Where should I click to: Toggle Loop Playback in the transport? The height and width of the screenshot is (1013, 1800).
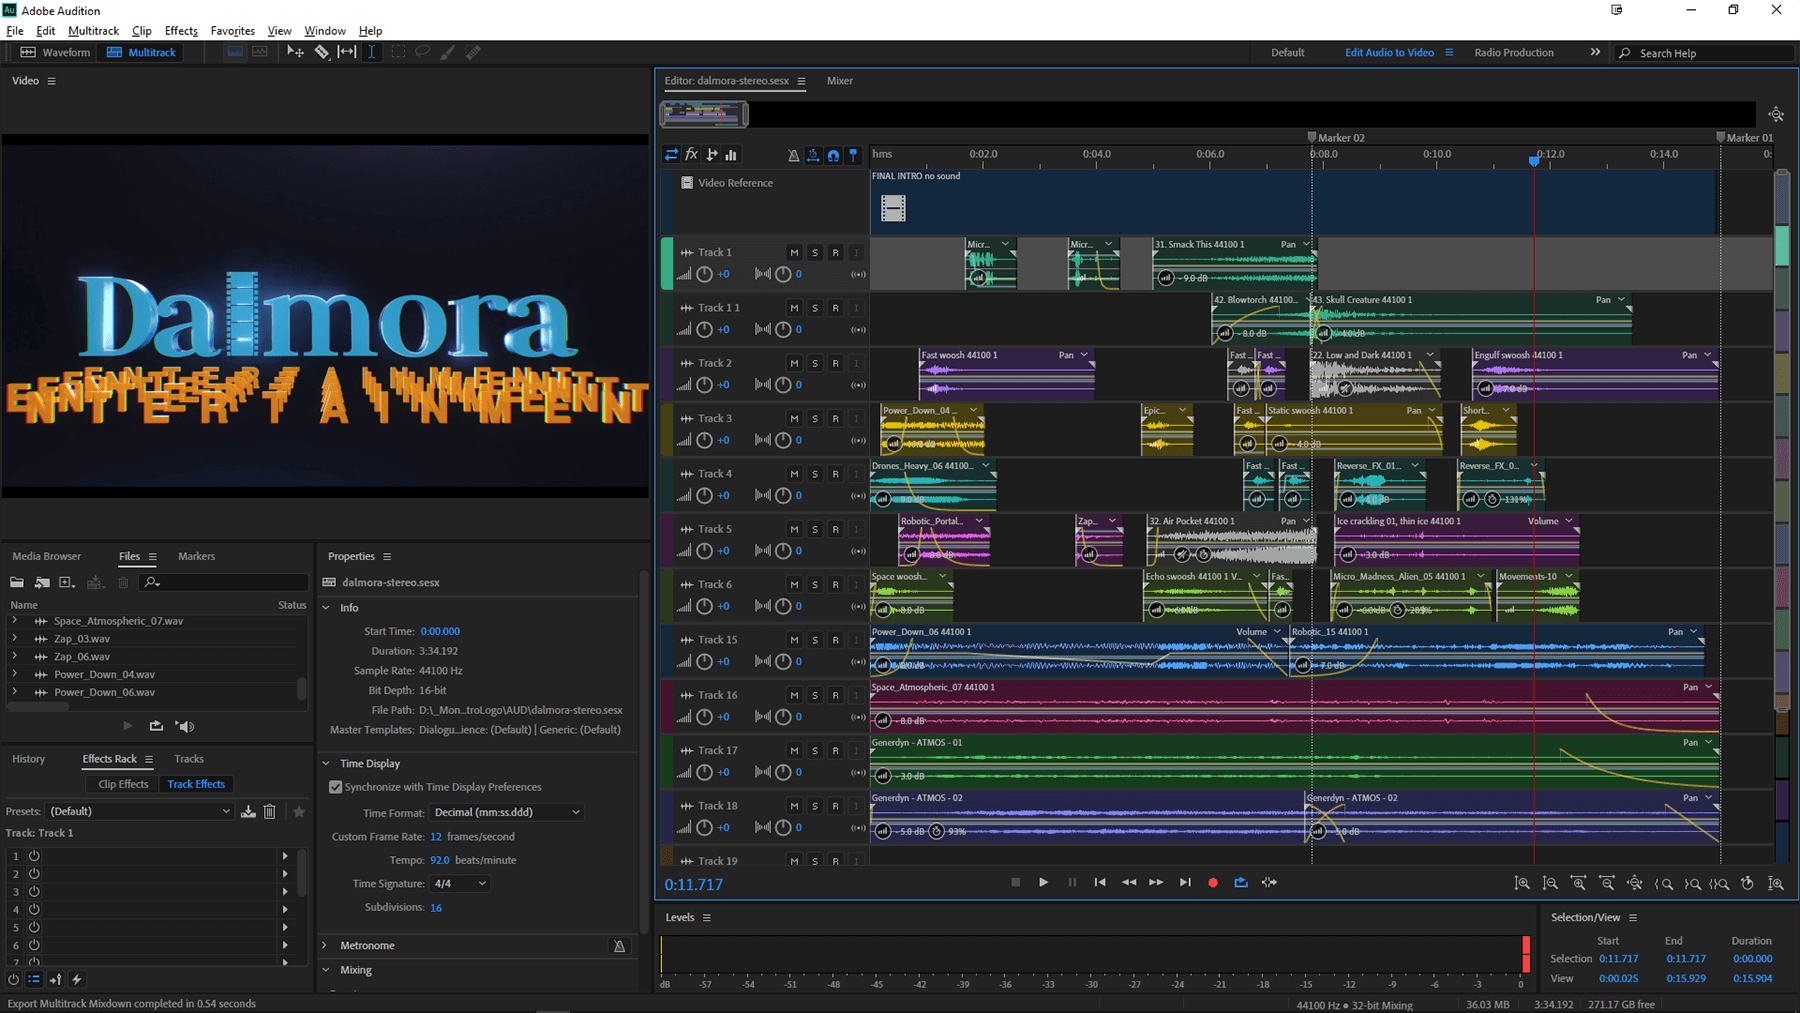tap(1241, 882)
